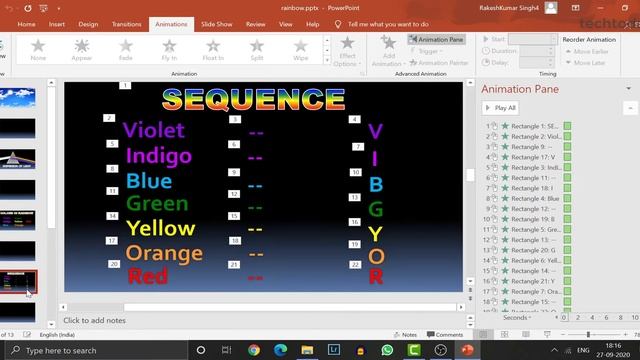Screen dimensions: 640x360
Task: Open WhatsApp from taskbar
Action: [387, 350]
